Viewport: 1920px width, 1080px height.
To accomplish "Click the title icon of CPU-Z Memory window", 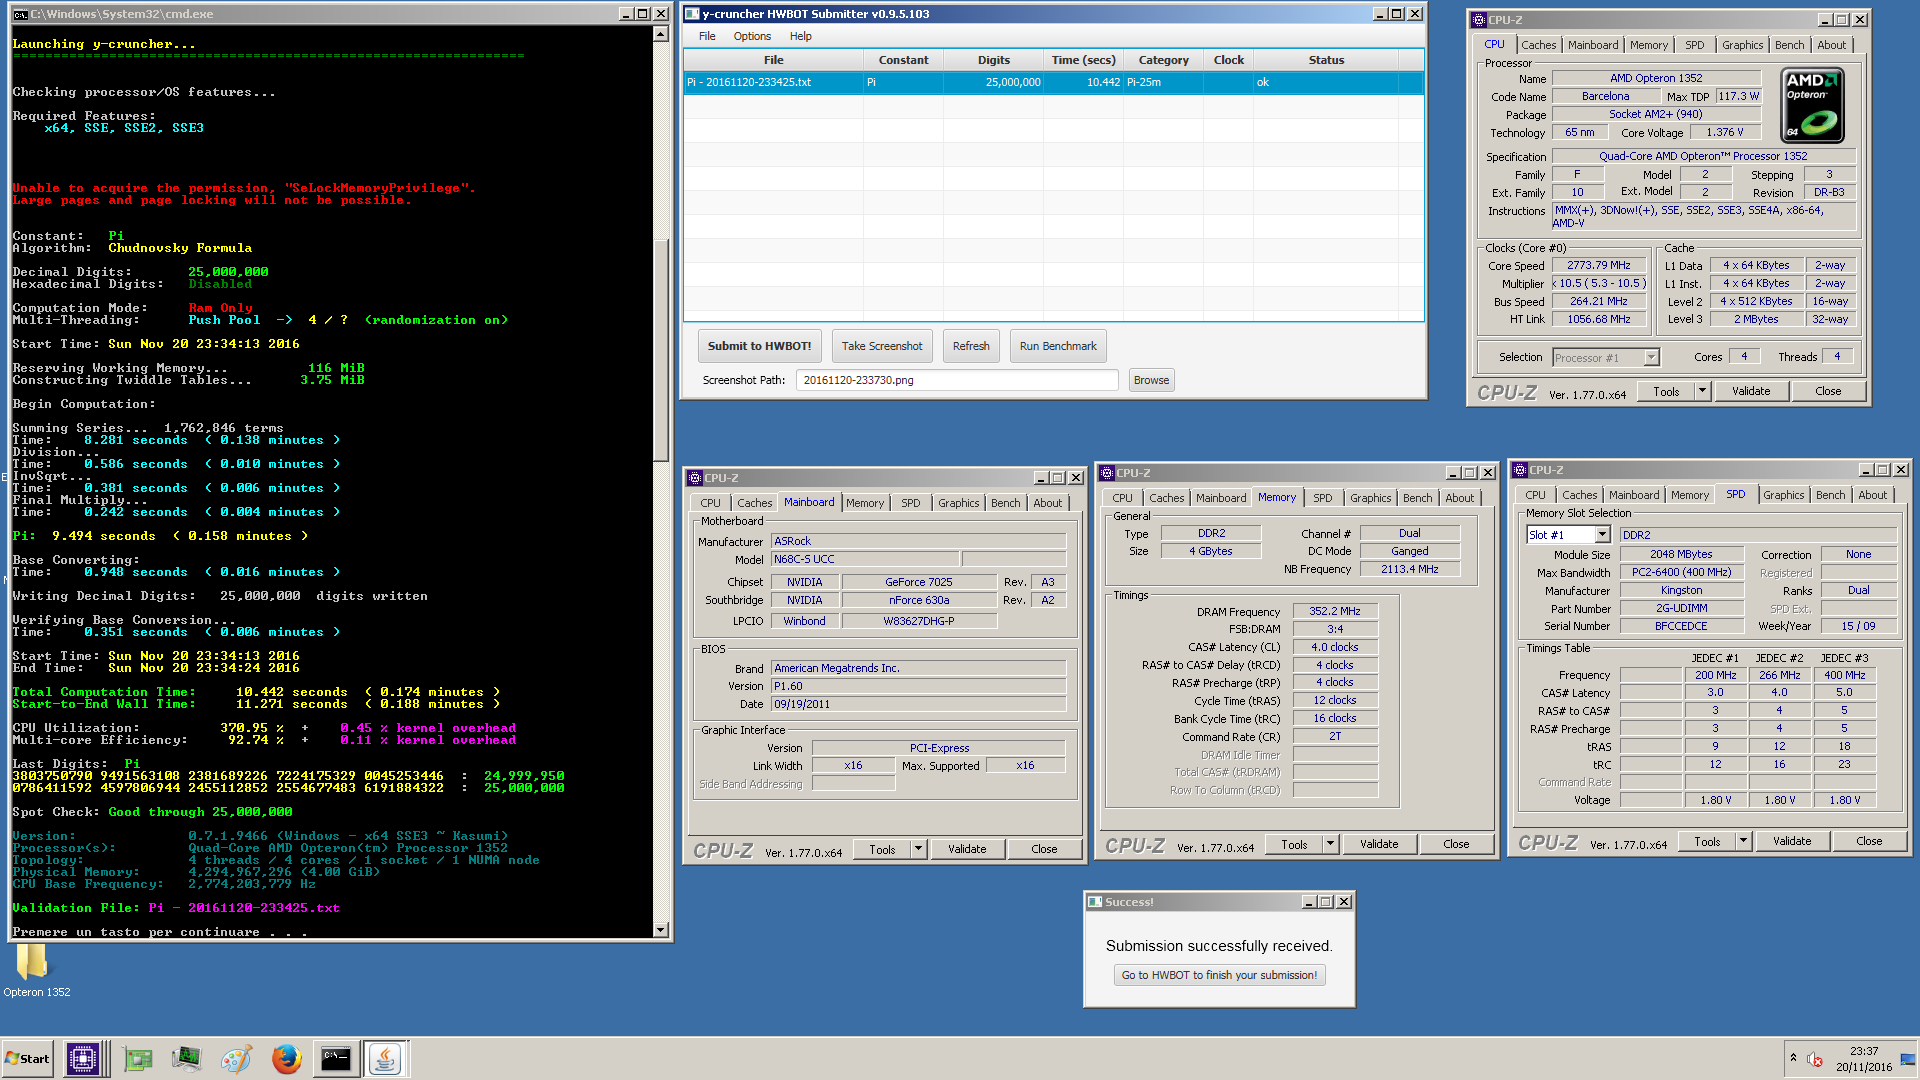I will [x=1107, y=473].
